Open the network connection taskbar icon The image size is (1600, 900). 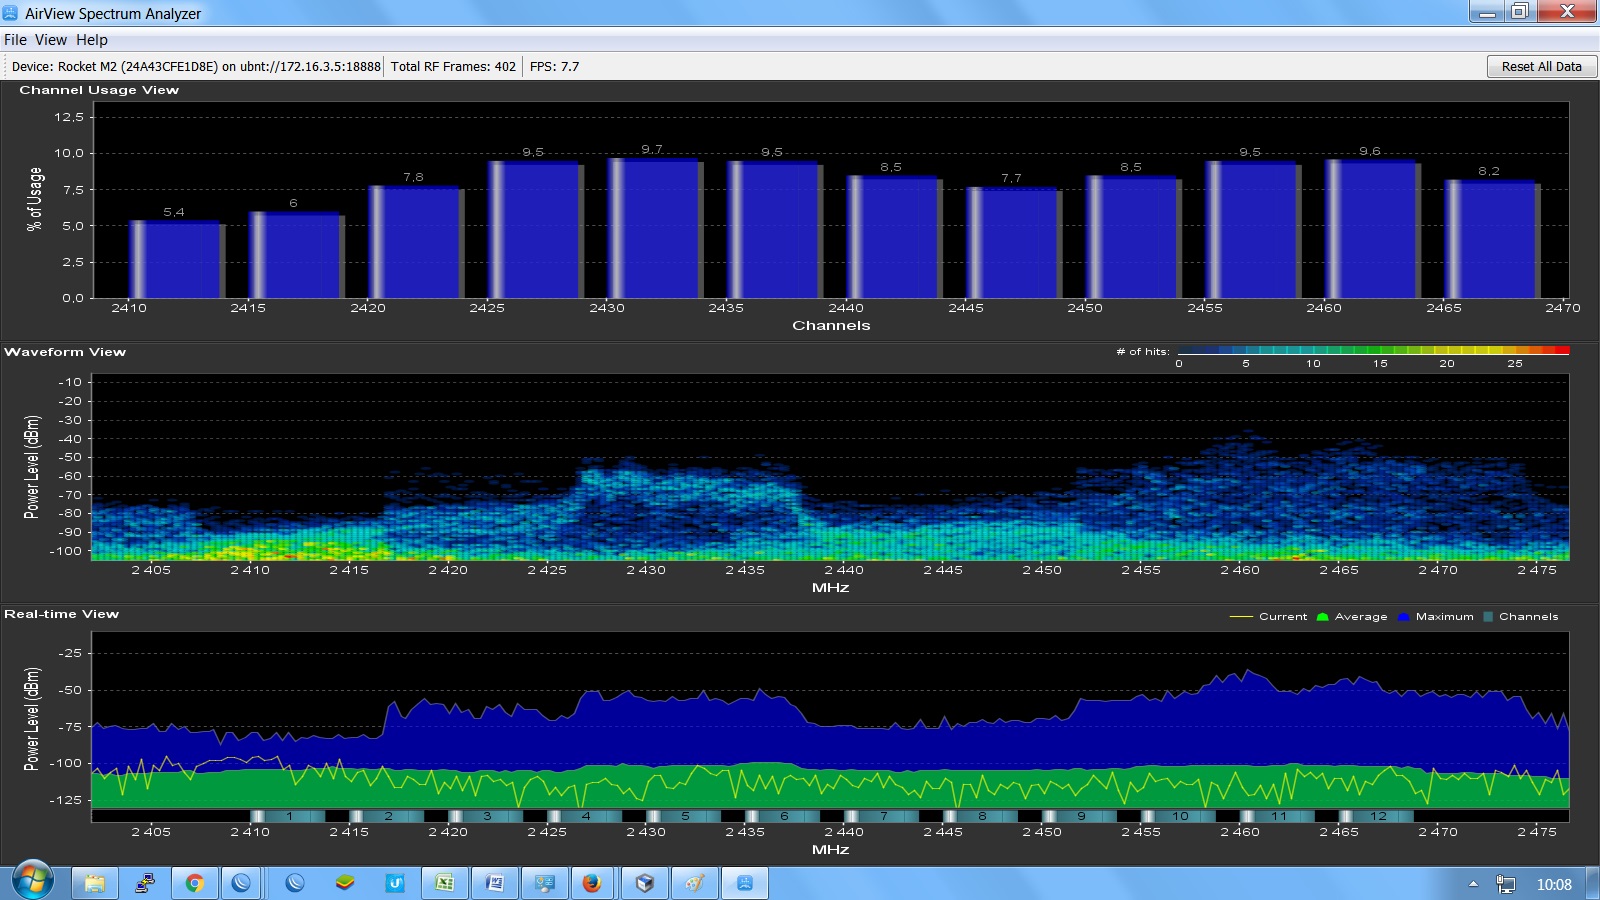(x=145, y=883)
